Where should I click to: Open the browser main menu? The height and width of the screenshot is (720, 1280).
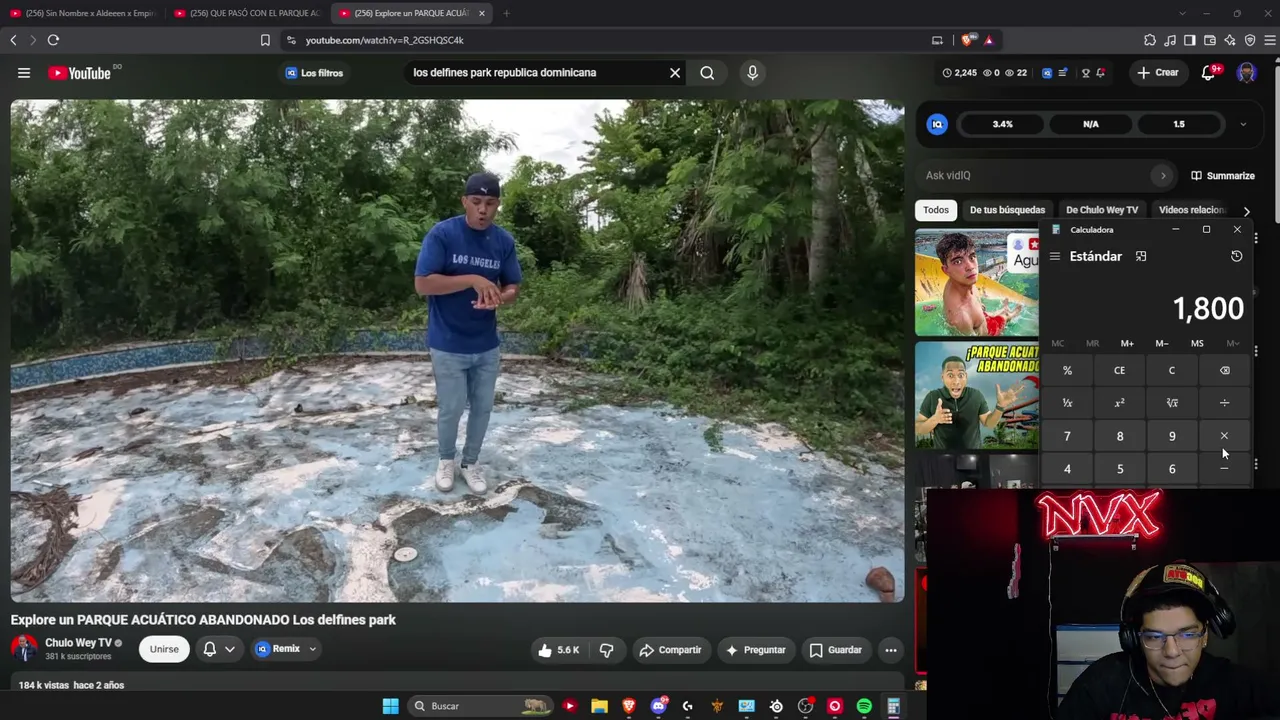click(x=1270, y=40)
